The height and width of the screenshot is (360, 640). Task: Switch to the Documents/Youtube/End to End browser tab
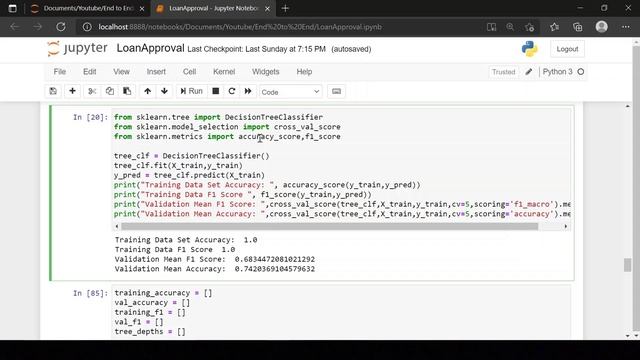click(x=88, y=8)
